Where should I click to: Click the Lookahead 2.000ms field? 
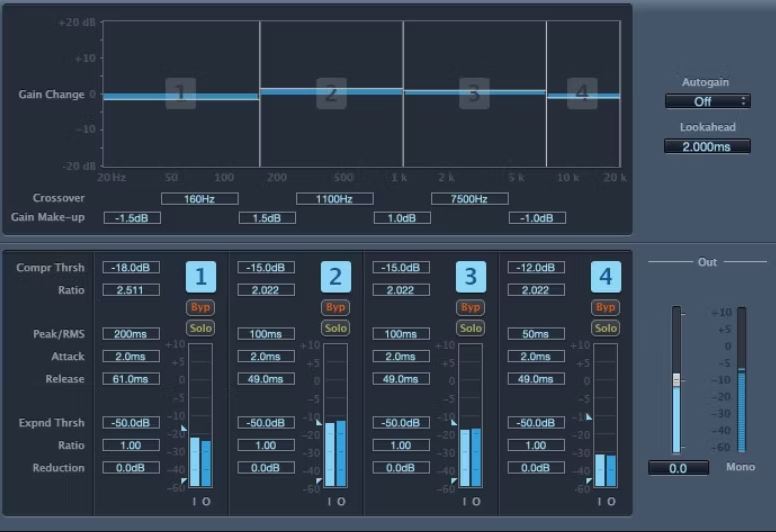point(707,146)
